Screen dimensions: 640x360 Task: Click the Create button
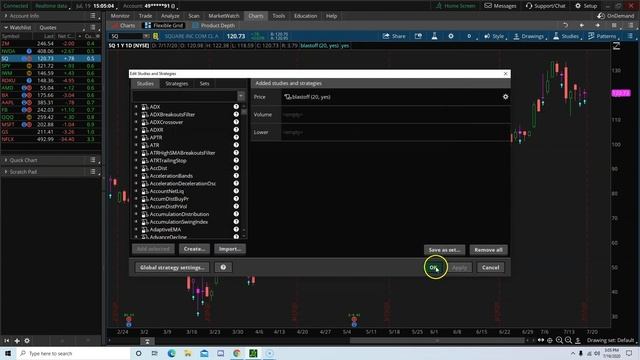[194, 249]
